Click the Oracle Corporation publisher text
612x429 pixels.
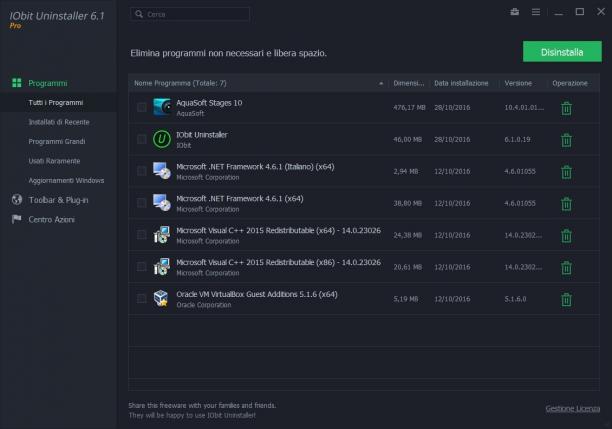pos(204,305)
